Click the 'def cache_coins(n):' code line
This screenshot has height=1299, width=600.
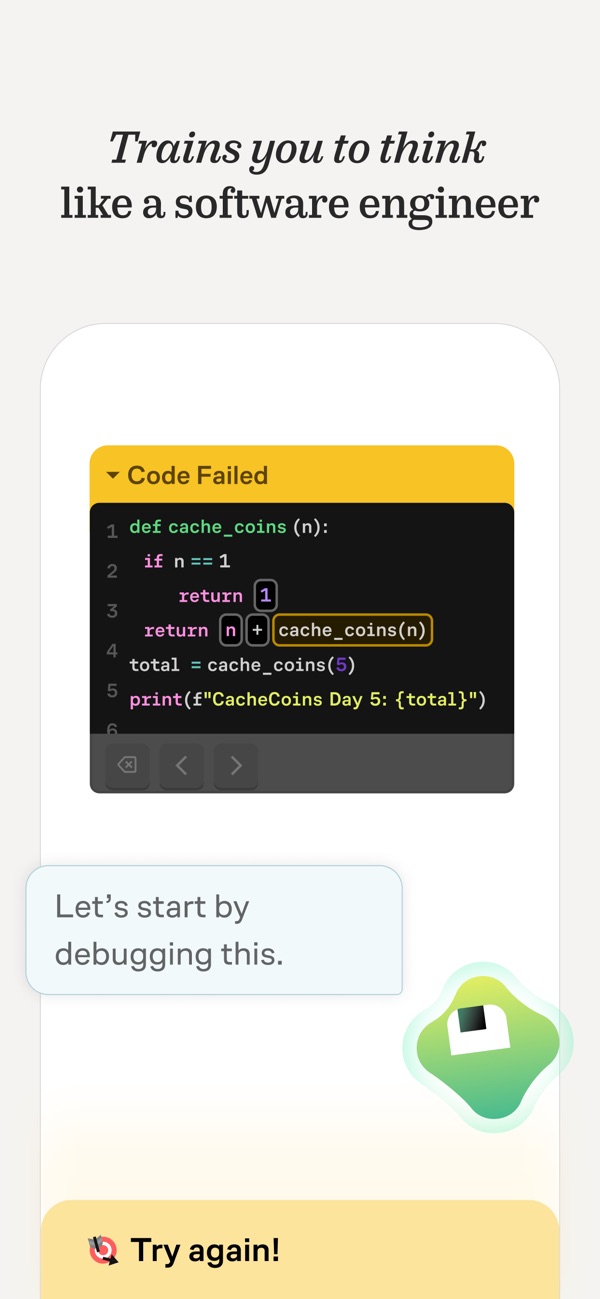pos(229,527)
